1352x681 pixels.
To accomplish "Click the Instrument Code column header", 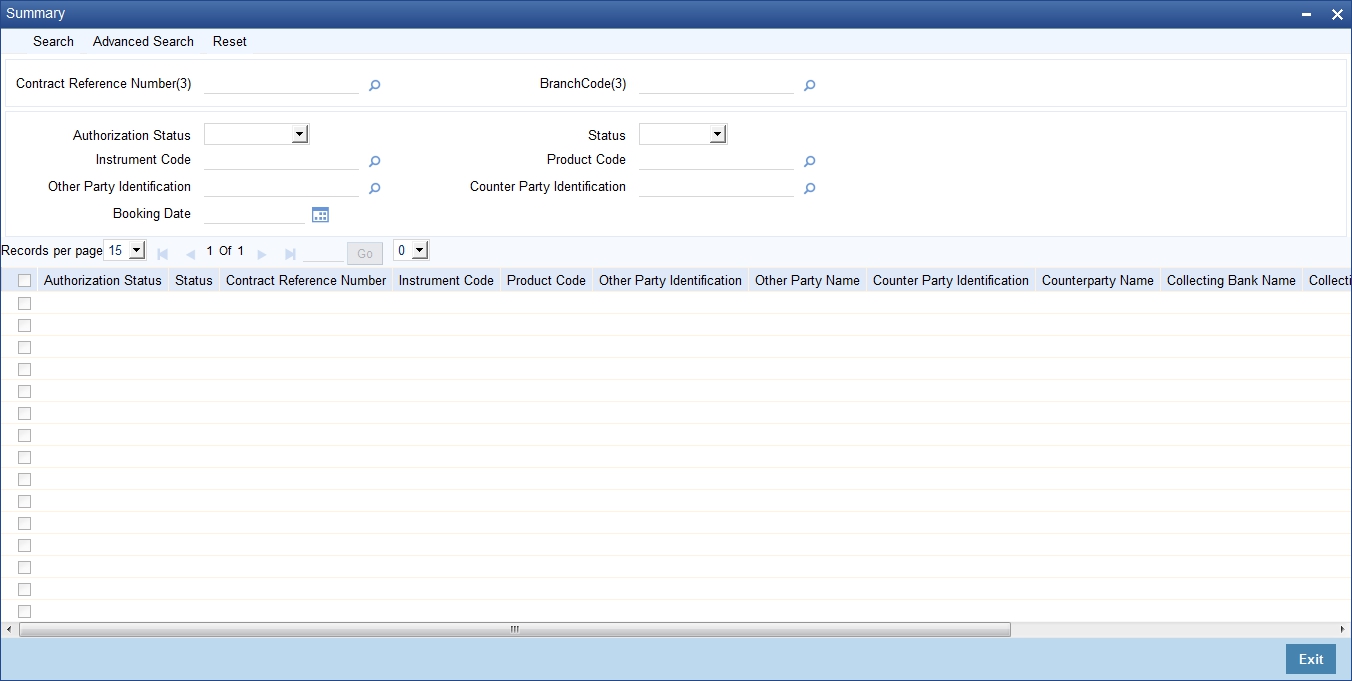I will (x=446, y=280).
